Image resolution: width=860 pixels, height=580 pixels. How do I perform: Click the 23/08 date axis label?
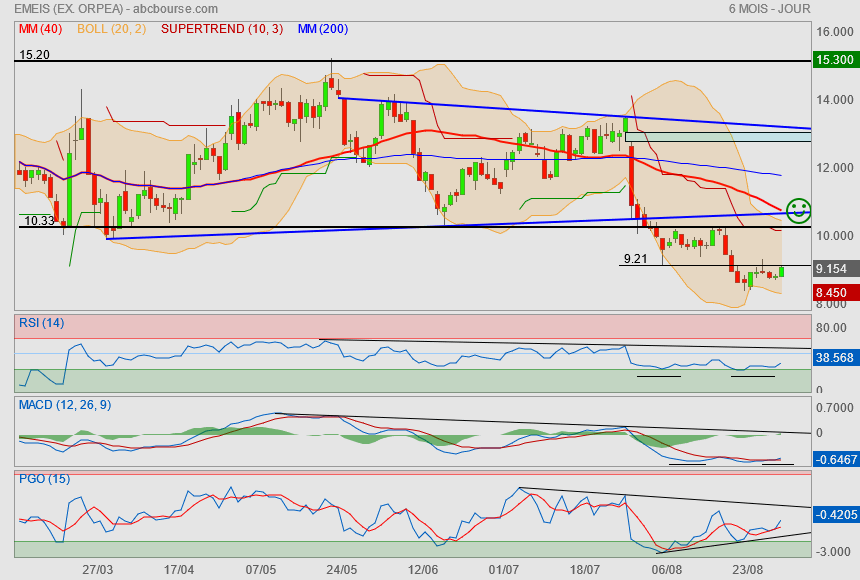[748, 570]
